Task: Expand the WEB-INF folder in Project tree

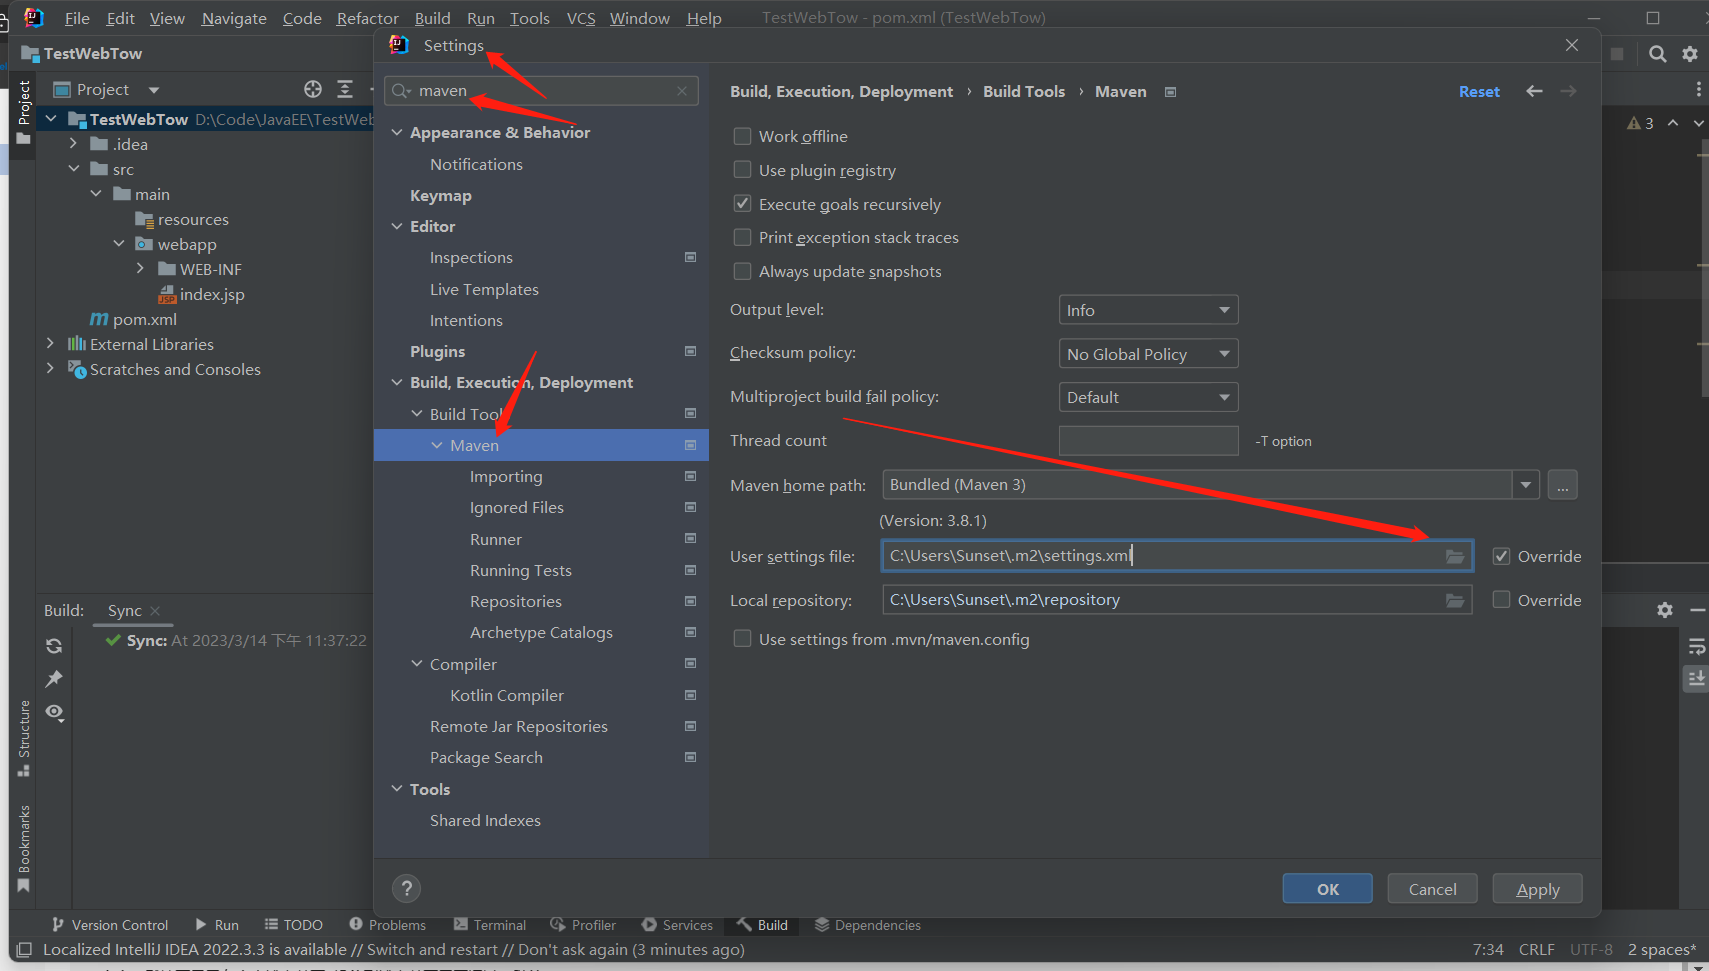Action: (140, 269)
